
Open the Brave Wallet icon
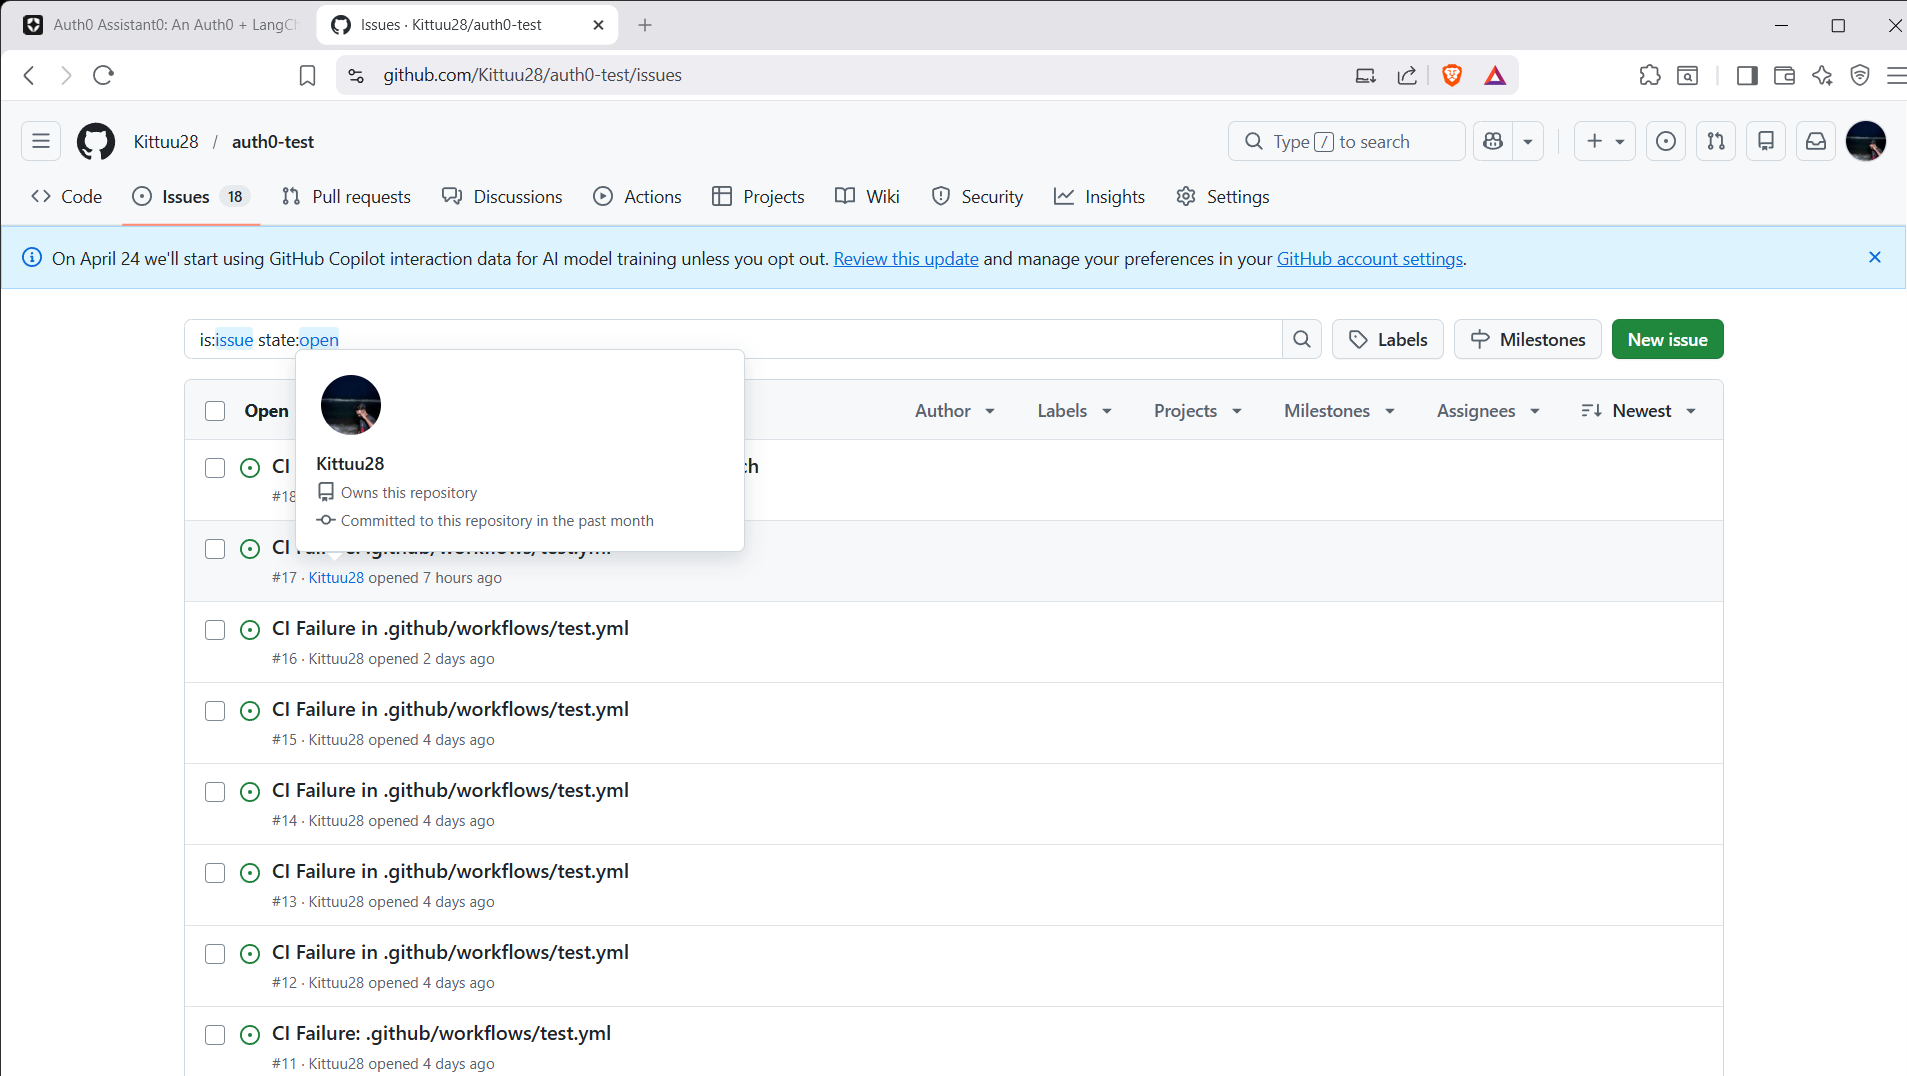click(1784, 75)
